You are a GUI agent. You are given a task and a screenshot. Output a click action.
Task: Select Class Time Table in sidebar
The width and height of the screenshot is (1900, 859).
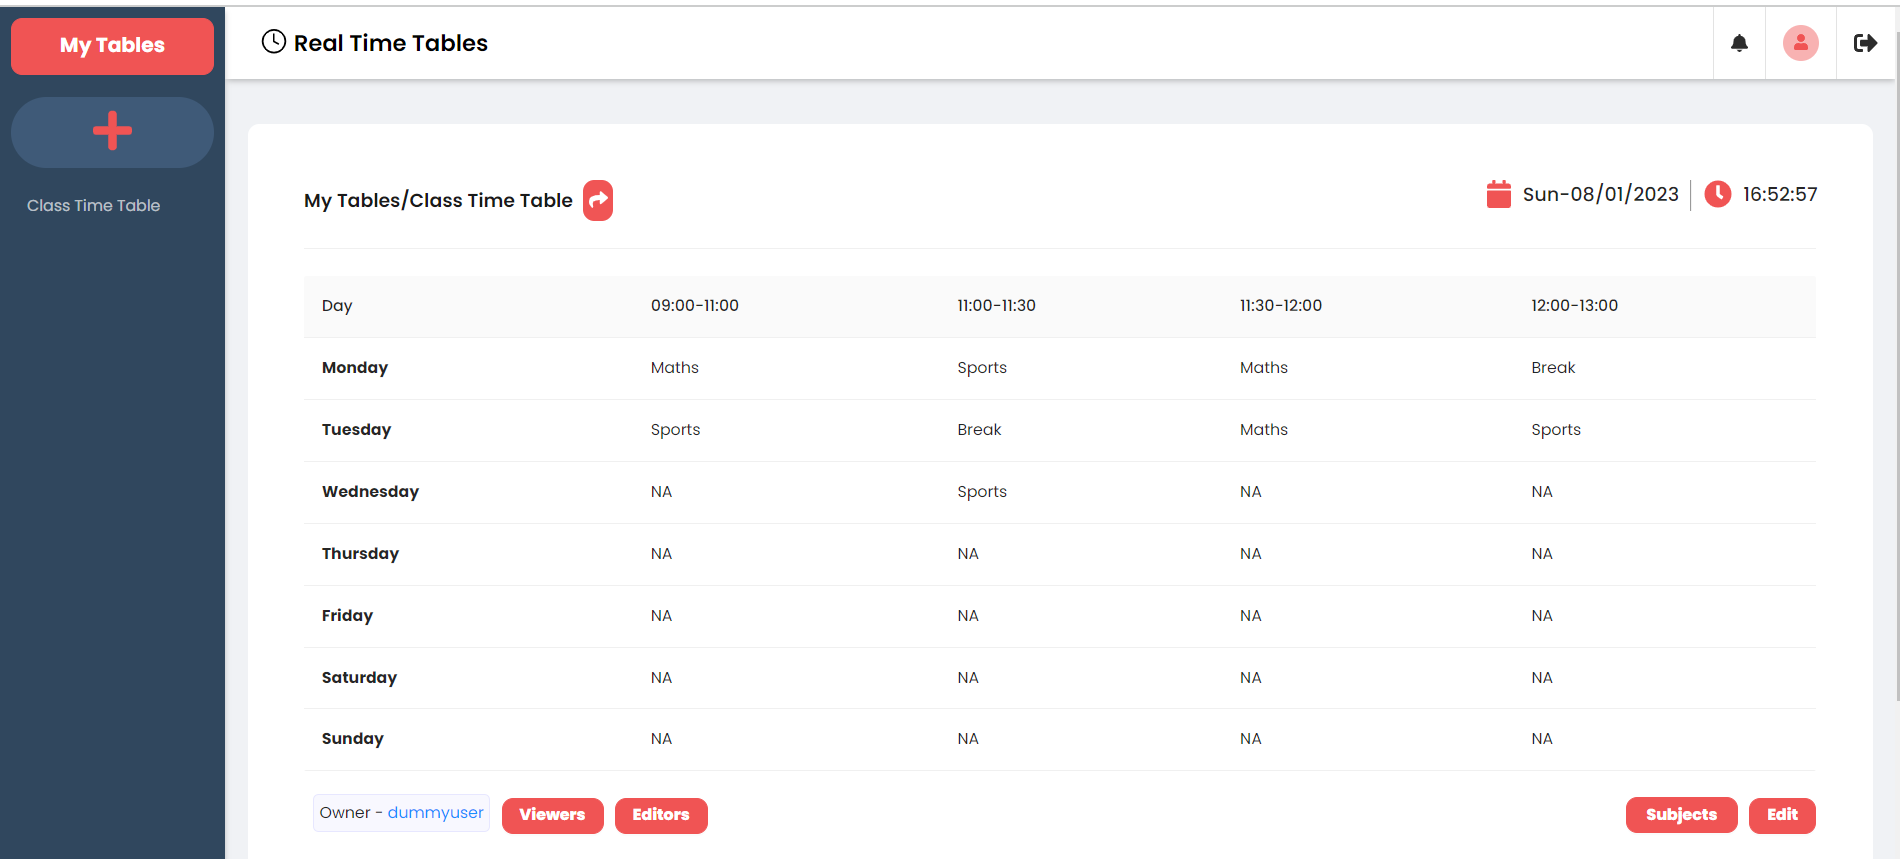(x=93, y=205)
